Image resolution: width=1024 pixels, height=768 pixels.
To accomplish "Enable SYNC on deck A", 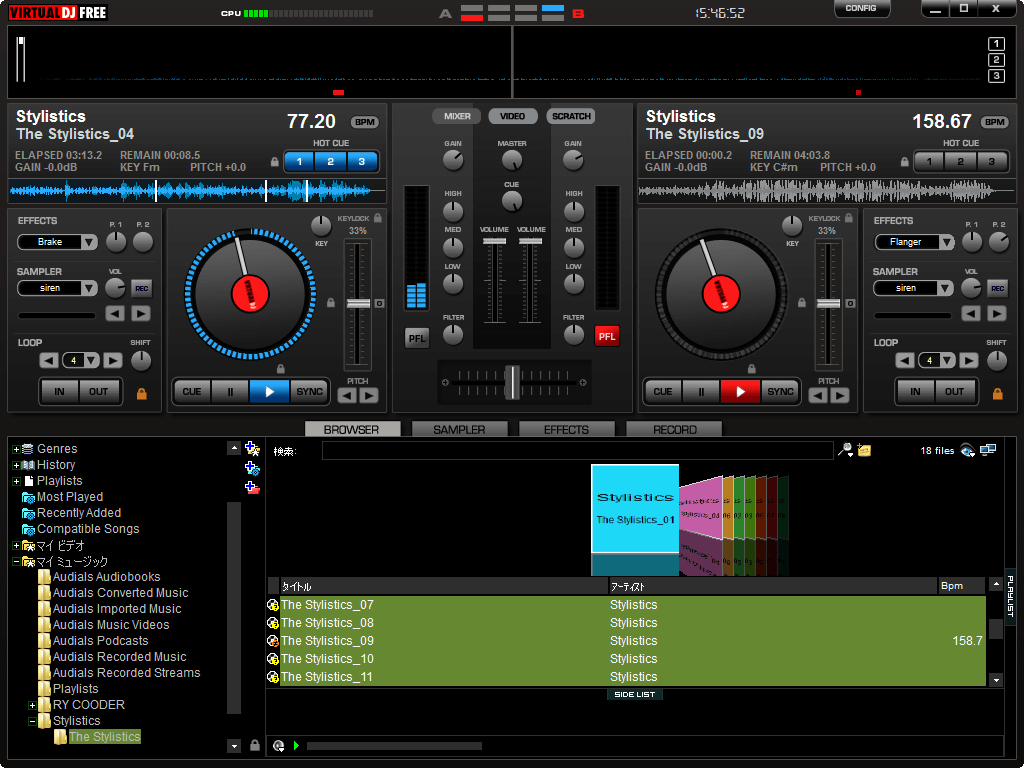I will click(x=309, y=392).
